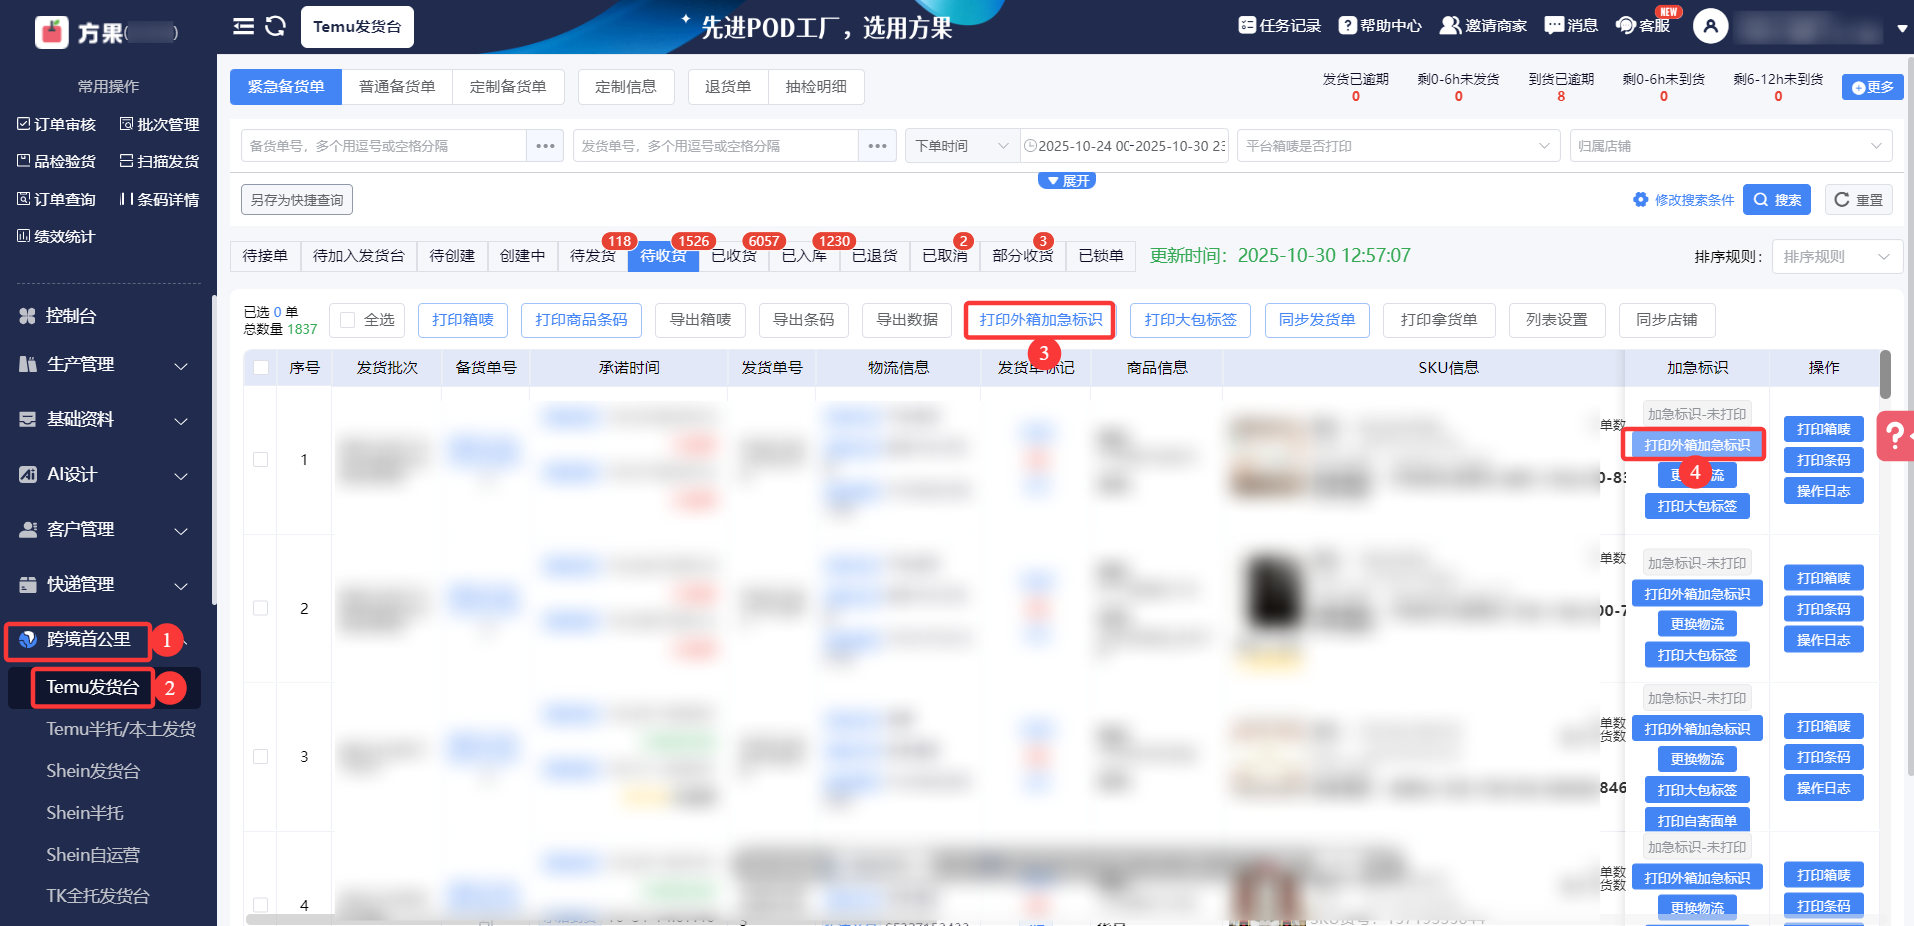This screenshot has height=926, width=1914.
Task: Open 订单审核 shortcut in sidebar
Action: click(x=57, y=124)
